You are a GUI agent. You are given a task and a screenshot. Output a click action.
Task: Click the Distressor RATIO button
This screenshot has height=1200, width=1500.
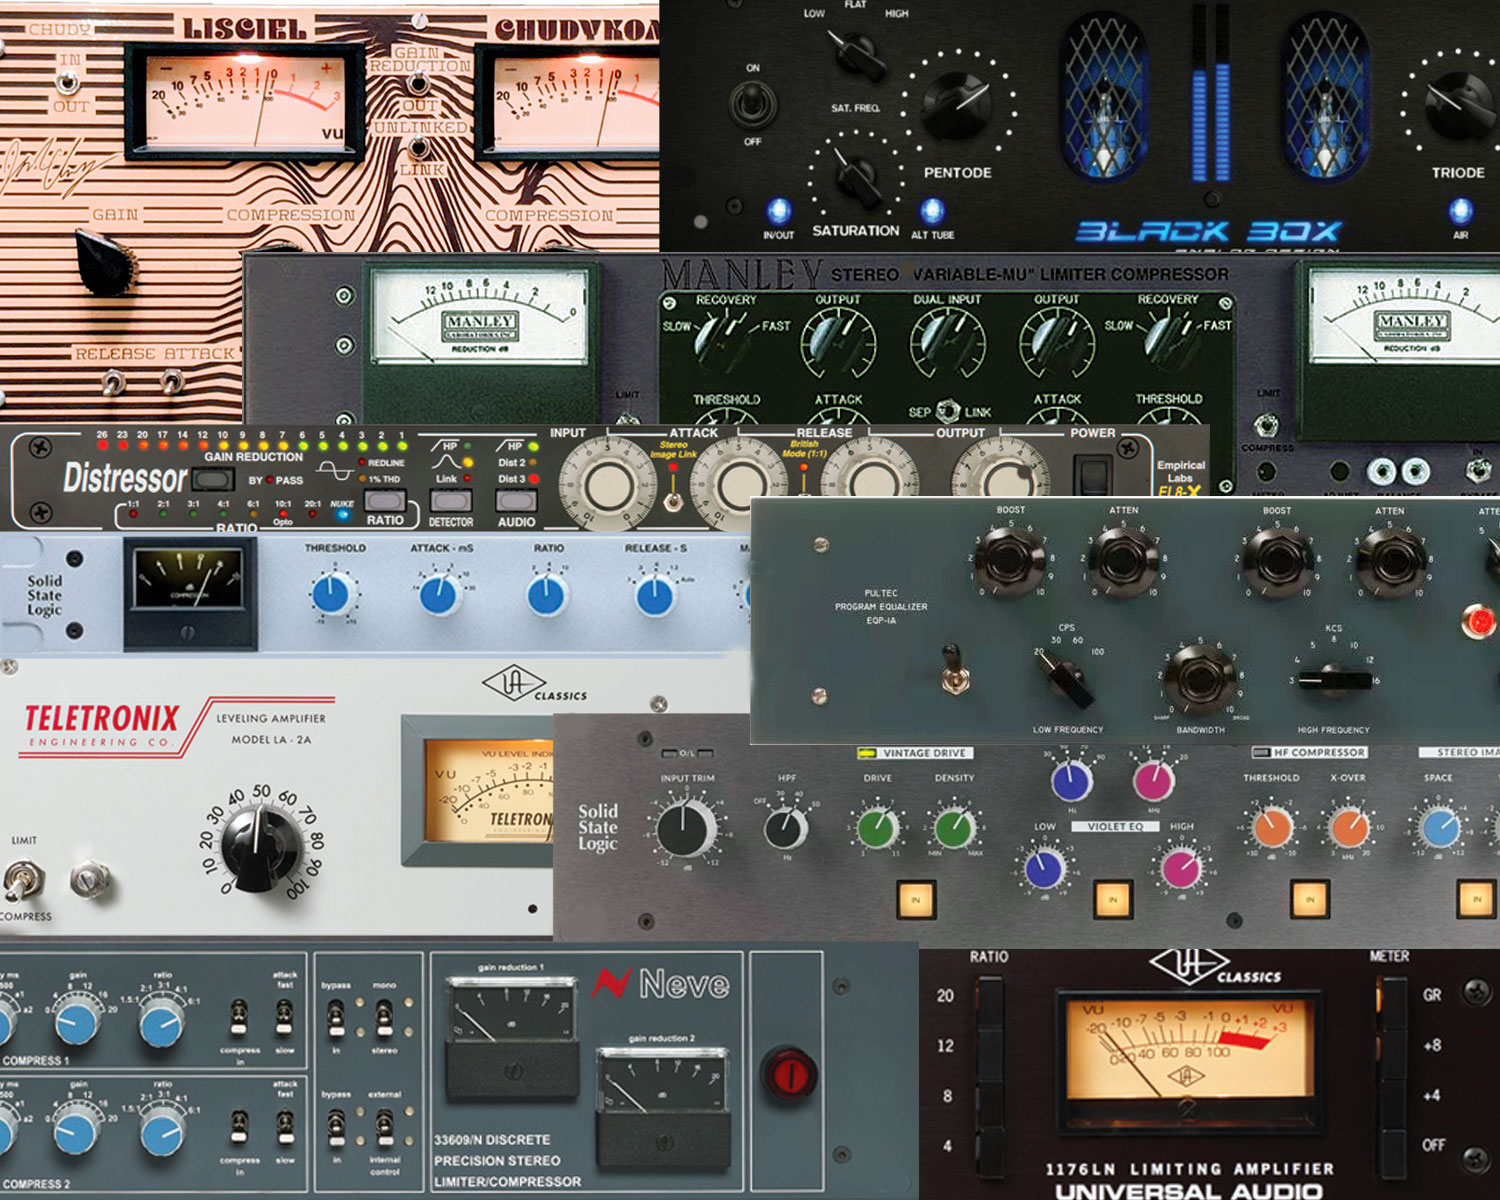tap(384, 500)
